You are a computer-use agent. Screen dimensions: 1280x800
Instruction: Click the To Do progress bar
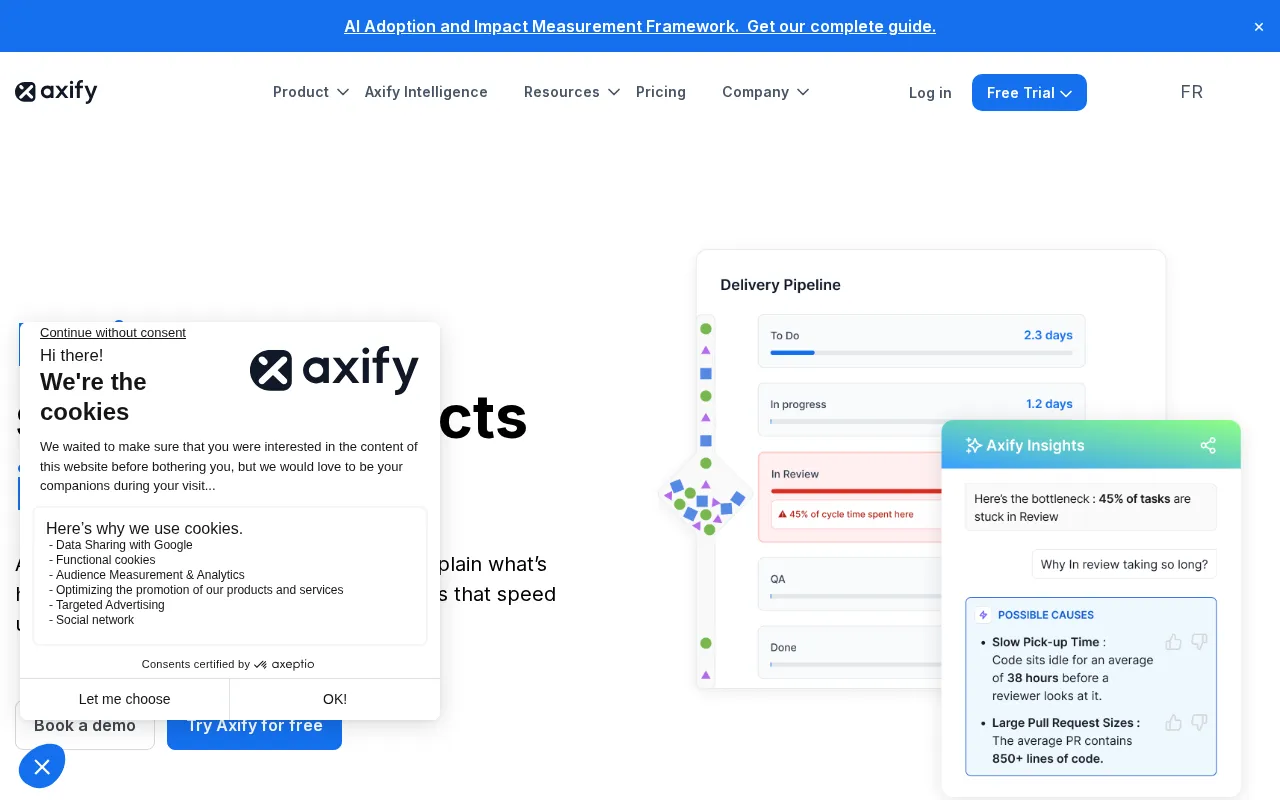pos(921,353)
